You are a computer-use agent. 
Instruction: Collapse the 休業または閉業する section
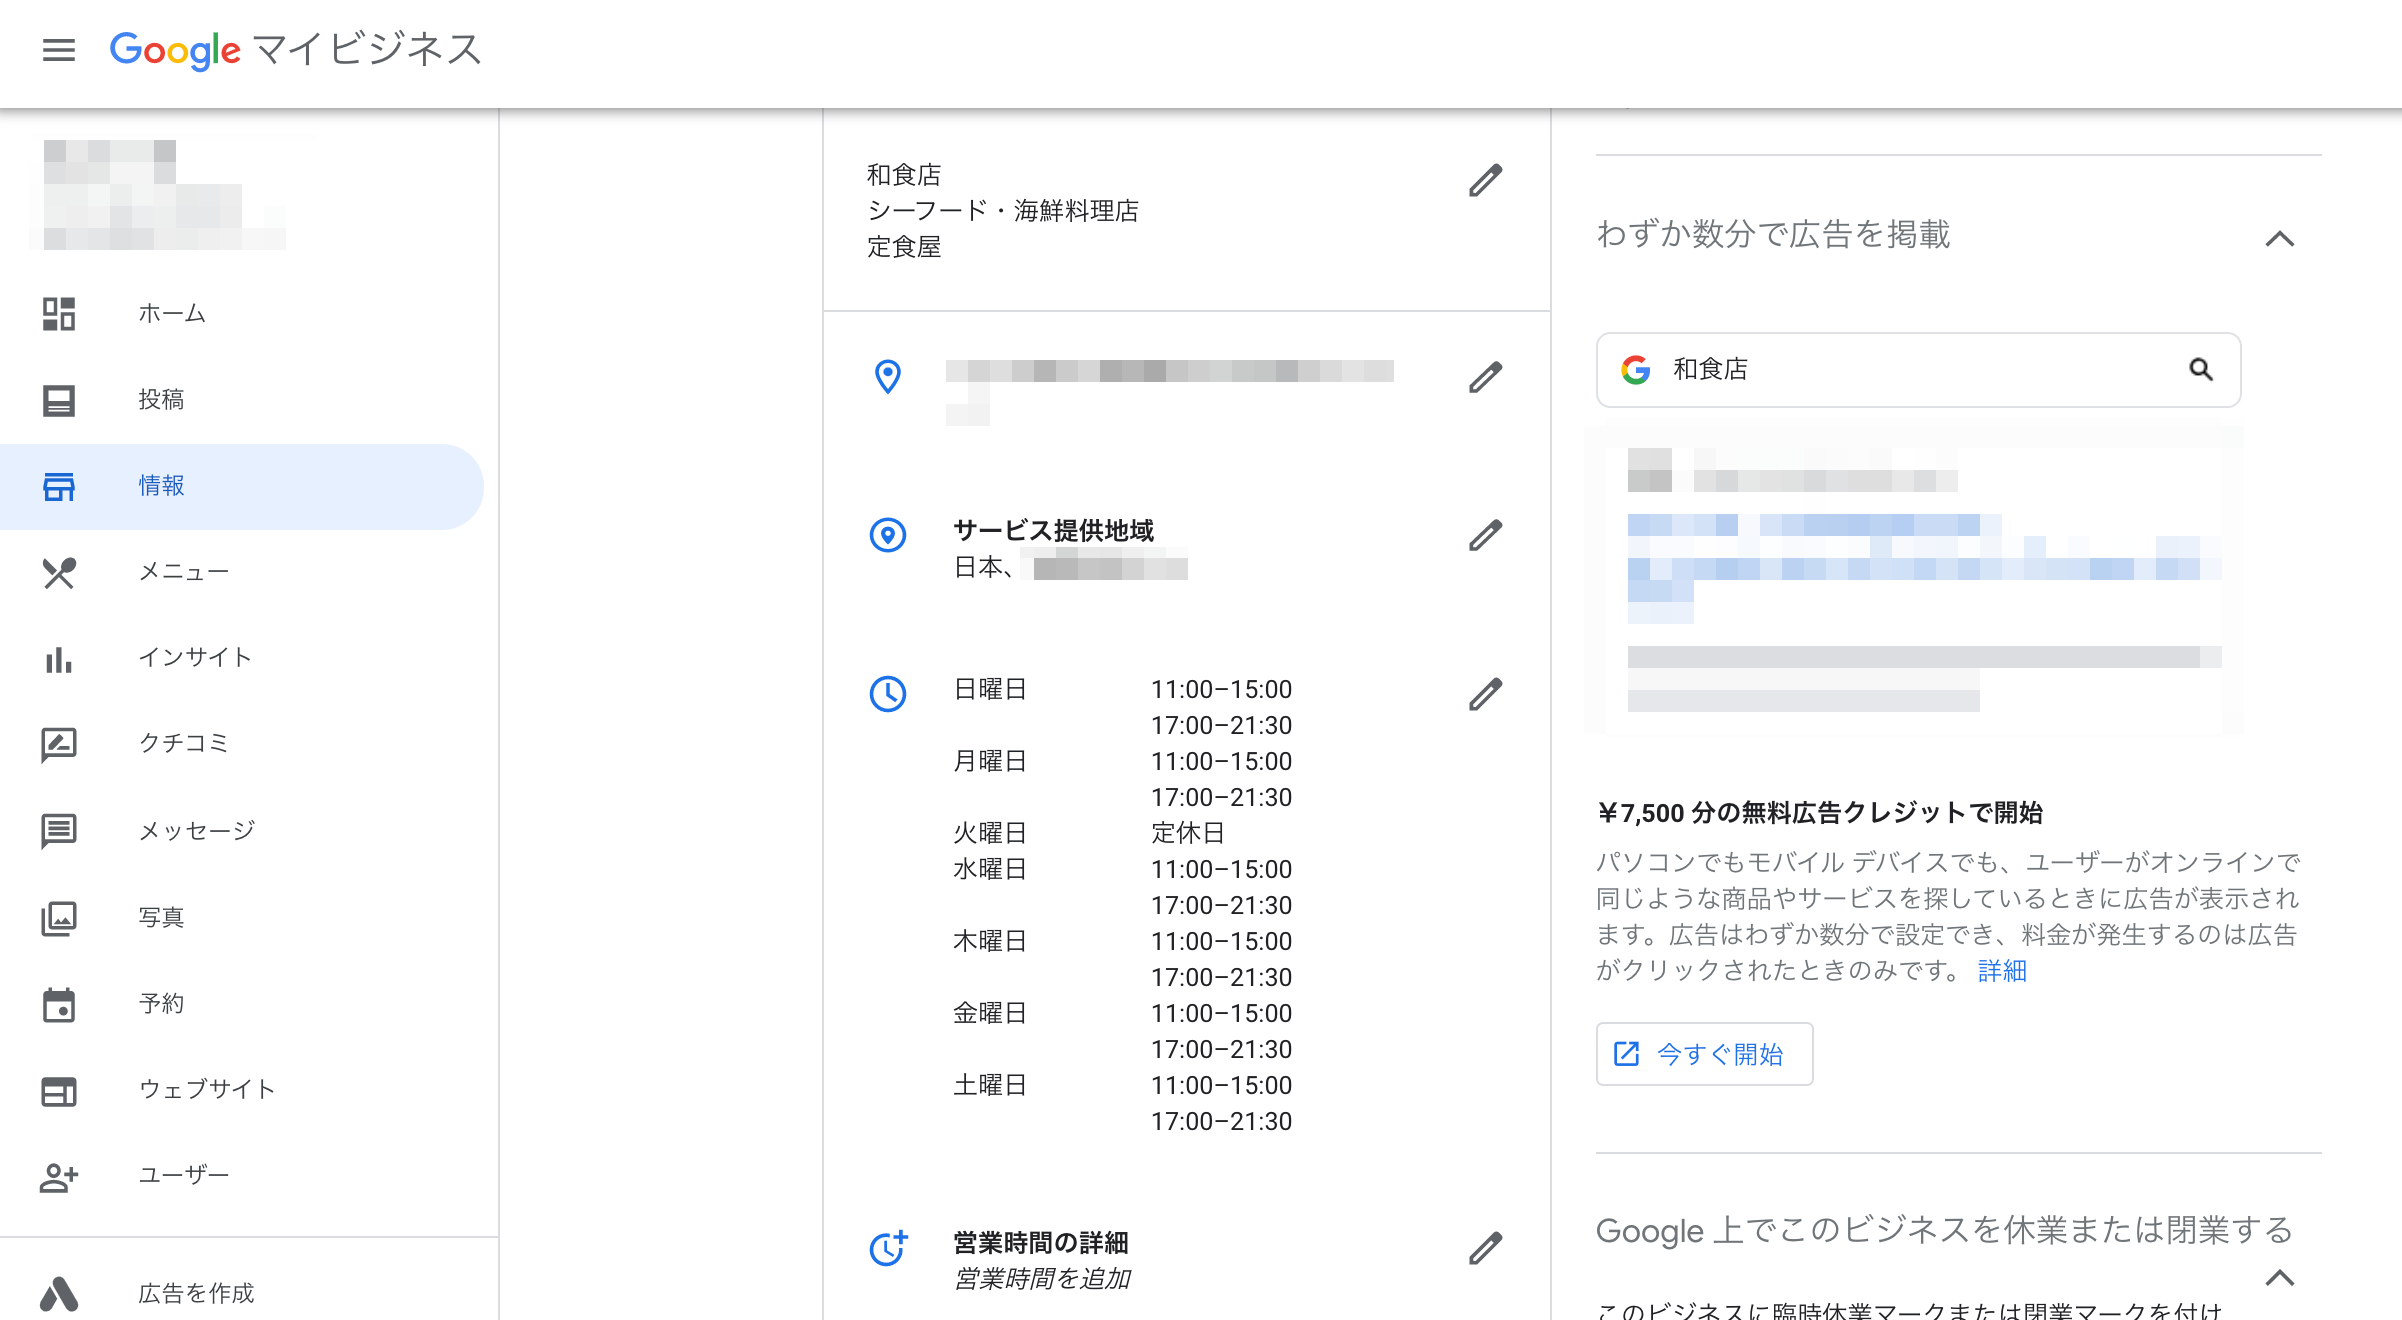pos(2279,1277)
